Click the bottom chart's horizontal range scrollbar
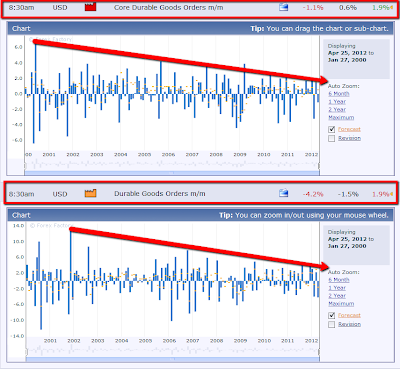Image resolution: width=400 pixels, height=369 pixels. [x=173, y=359]
